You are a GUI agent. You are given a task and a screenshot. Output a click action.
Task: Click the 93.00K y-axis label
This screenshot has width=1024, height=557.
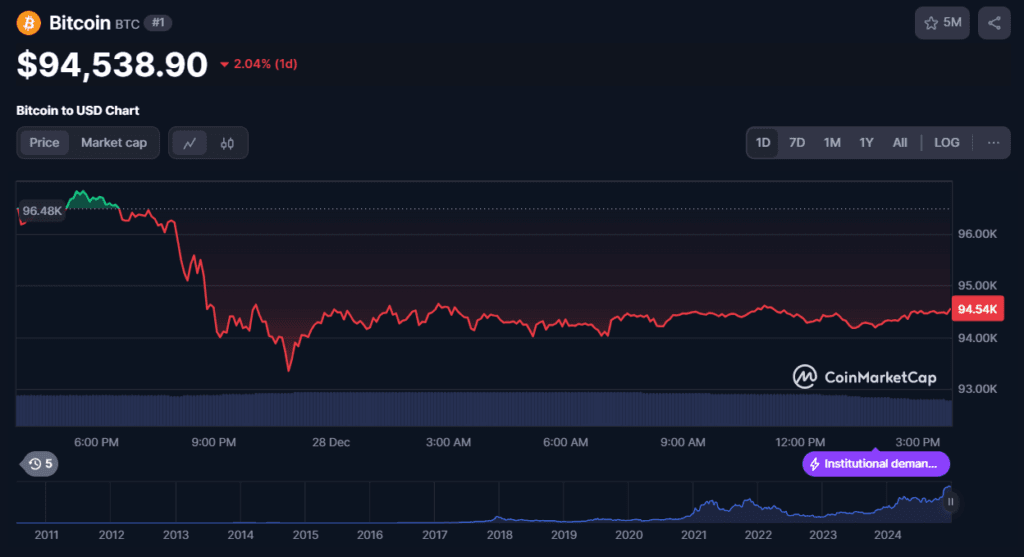(x=977, y=389)
